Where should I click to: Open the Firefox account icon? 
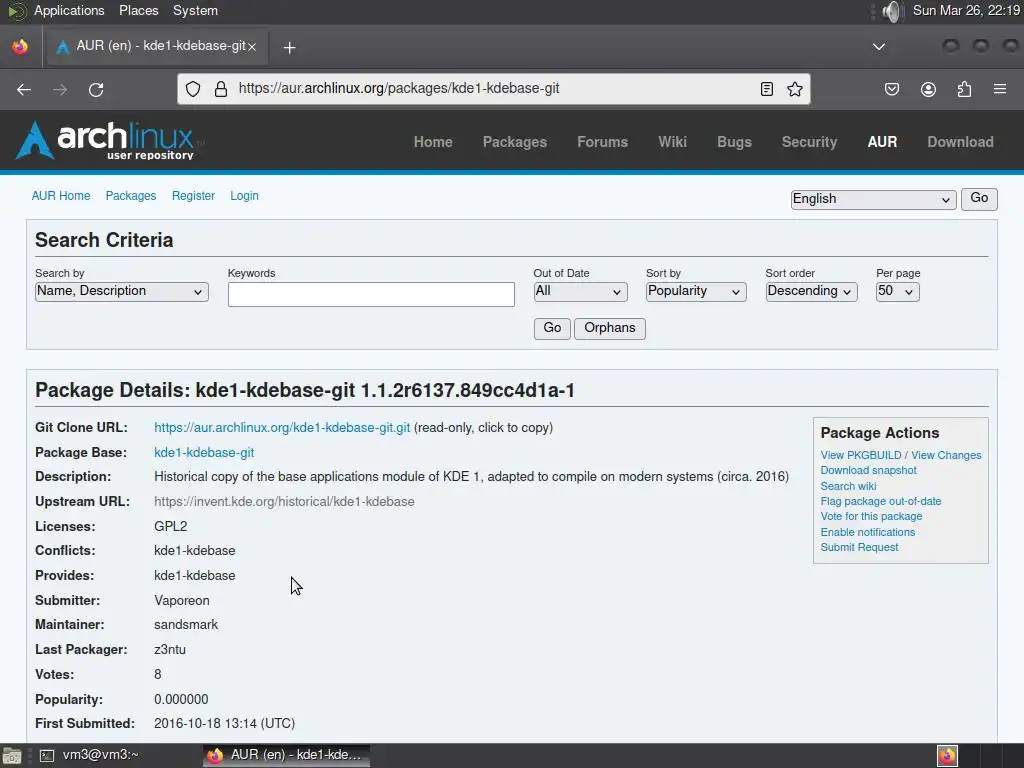pos(928,89)
